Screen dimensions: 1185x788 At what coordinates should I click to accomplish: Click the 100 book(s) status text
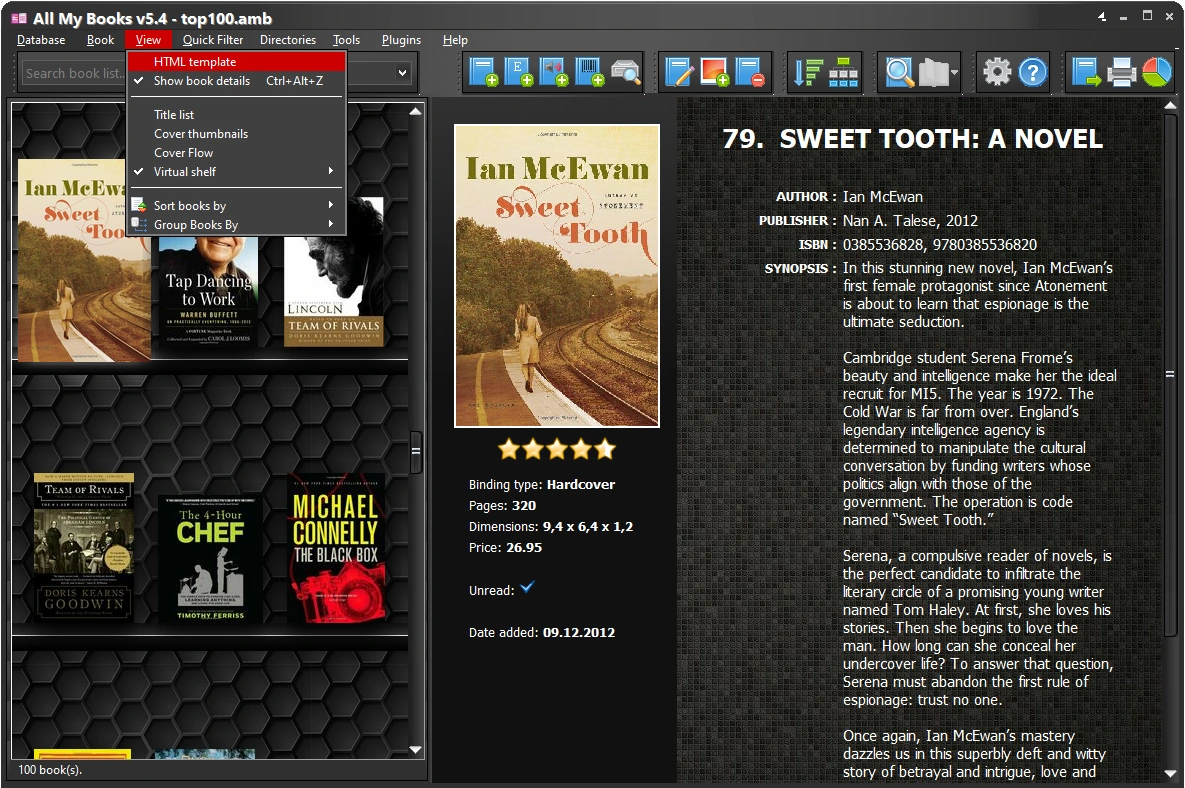point(50,770)
